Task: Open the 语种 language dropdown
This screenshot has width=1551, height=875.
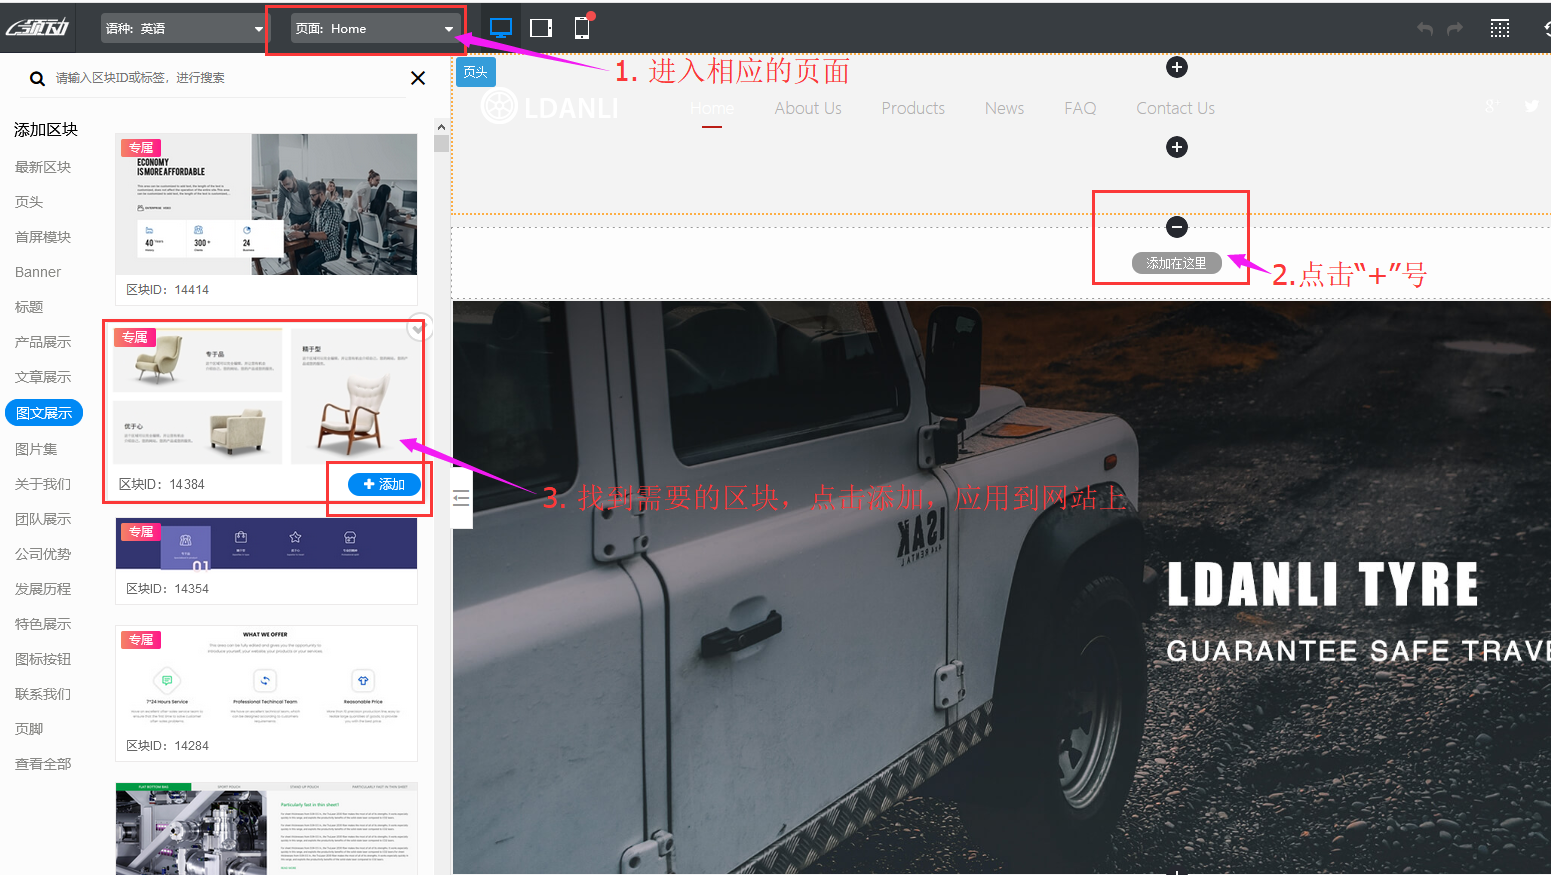Action: (184, 29)
